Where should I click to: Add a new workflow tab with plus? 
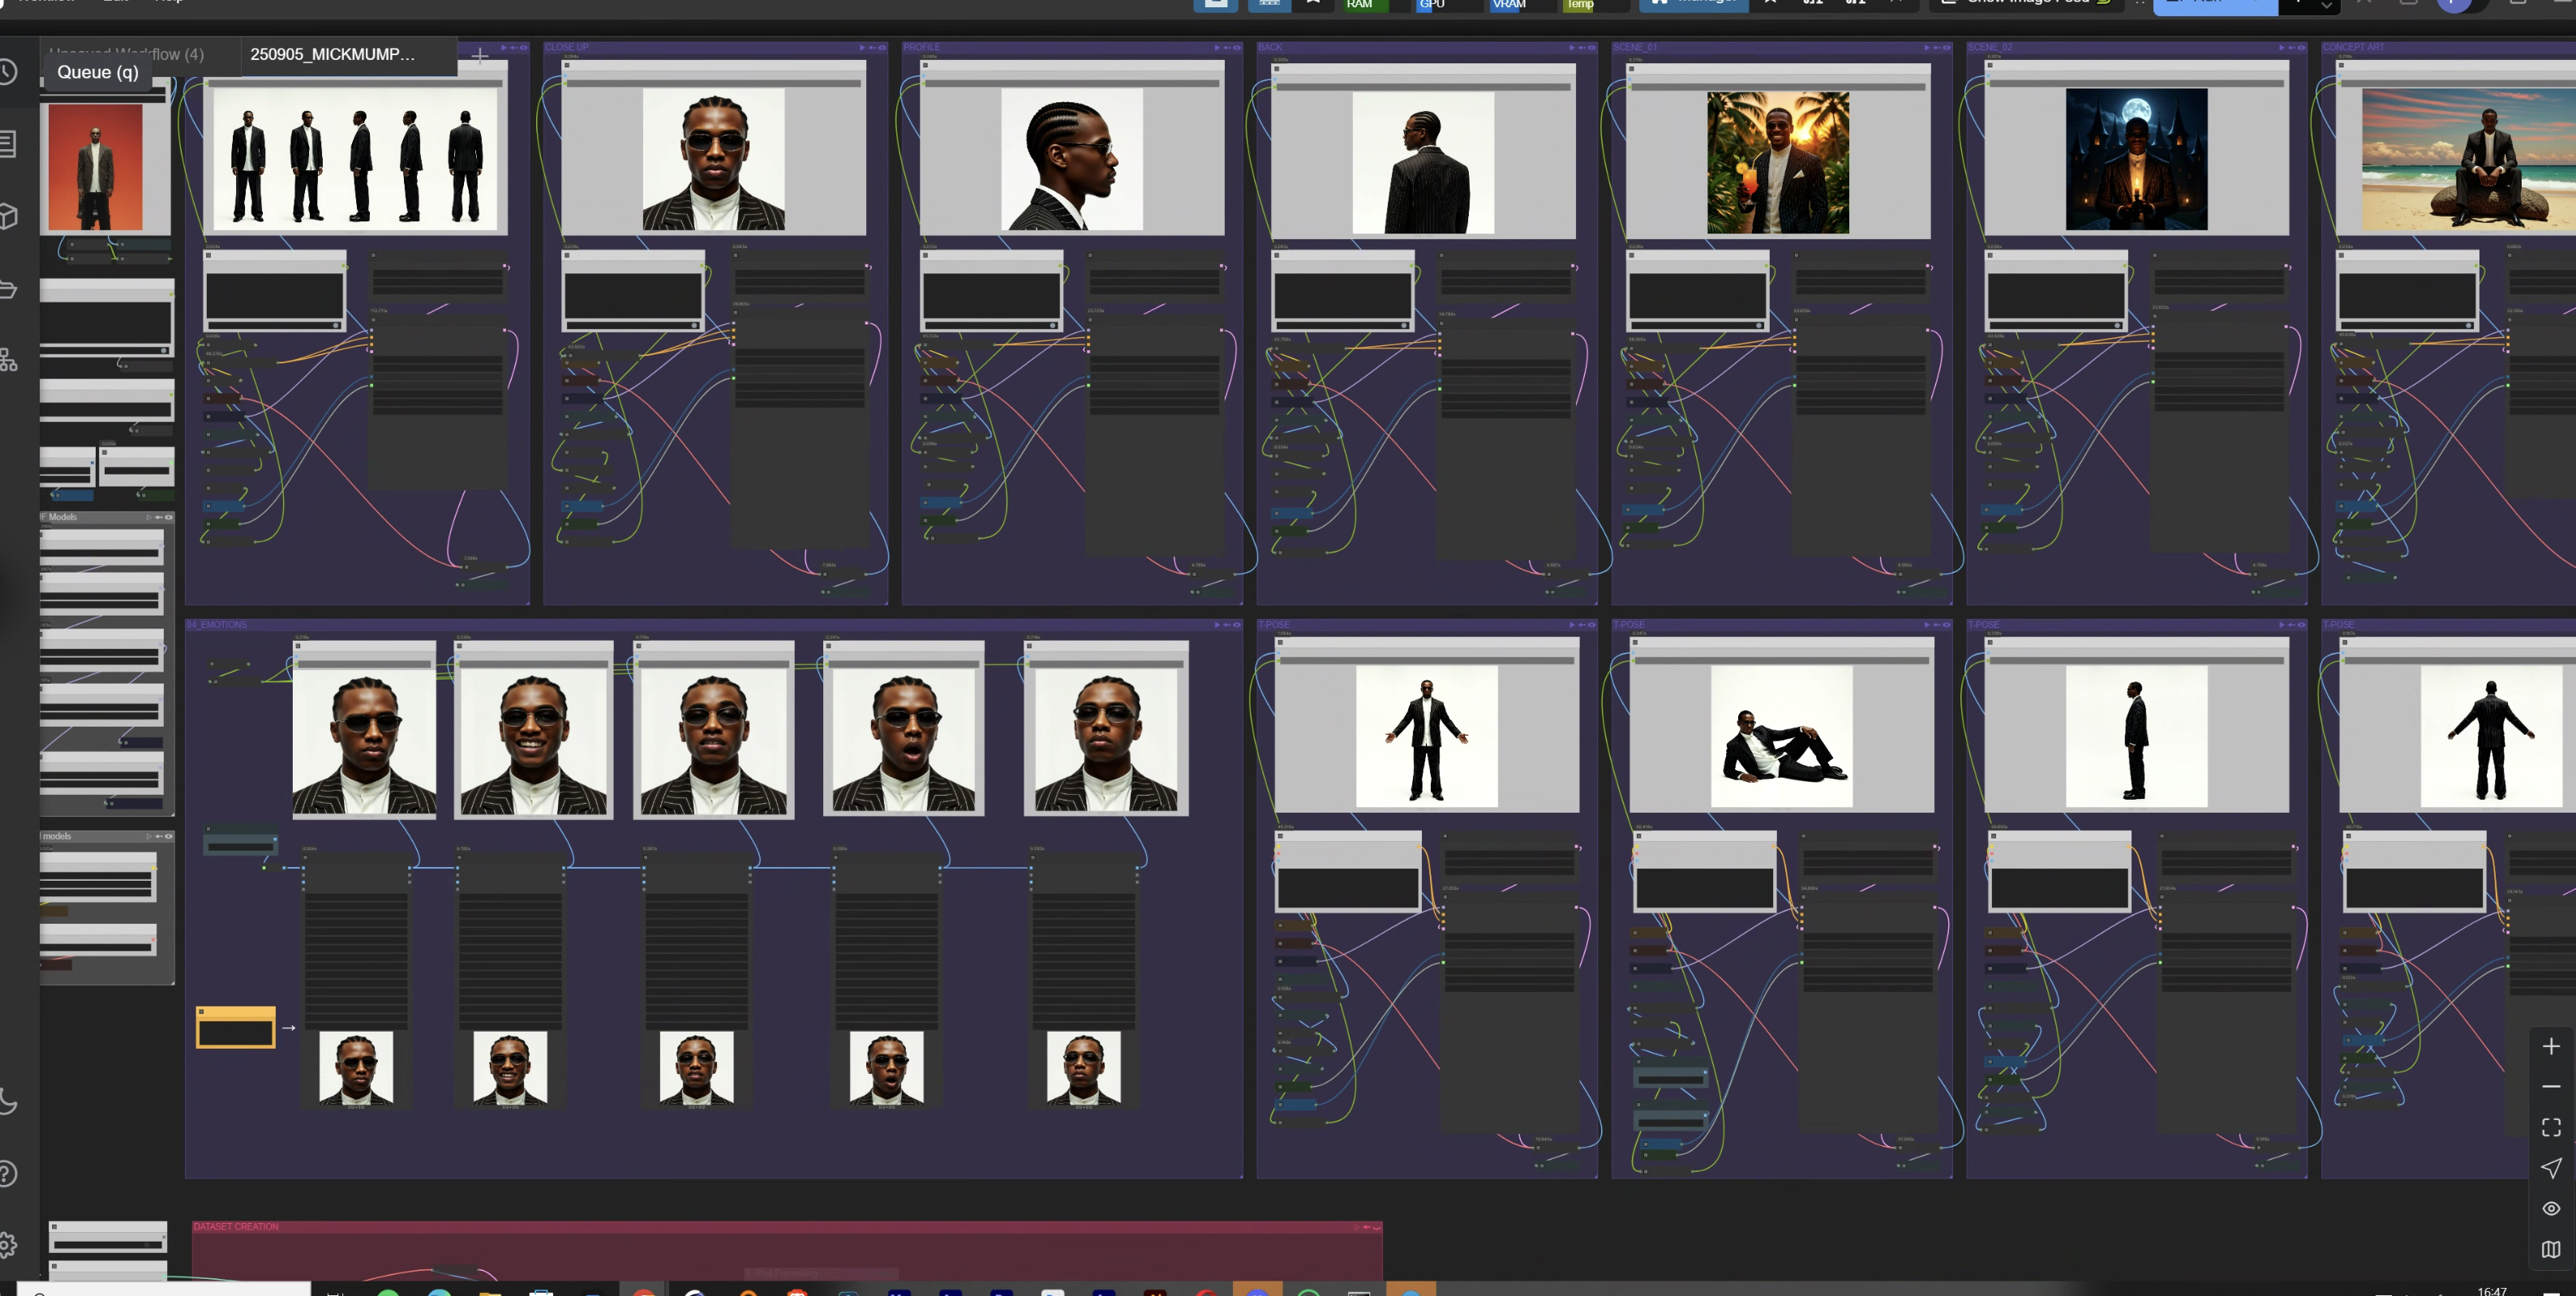pyautogui.click(x=480, y=55)
